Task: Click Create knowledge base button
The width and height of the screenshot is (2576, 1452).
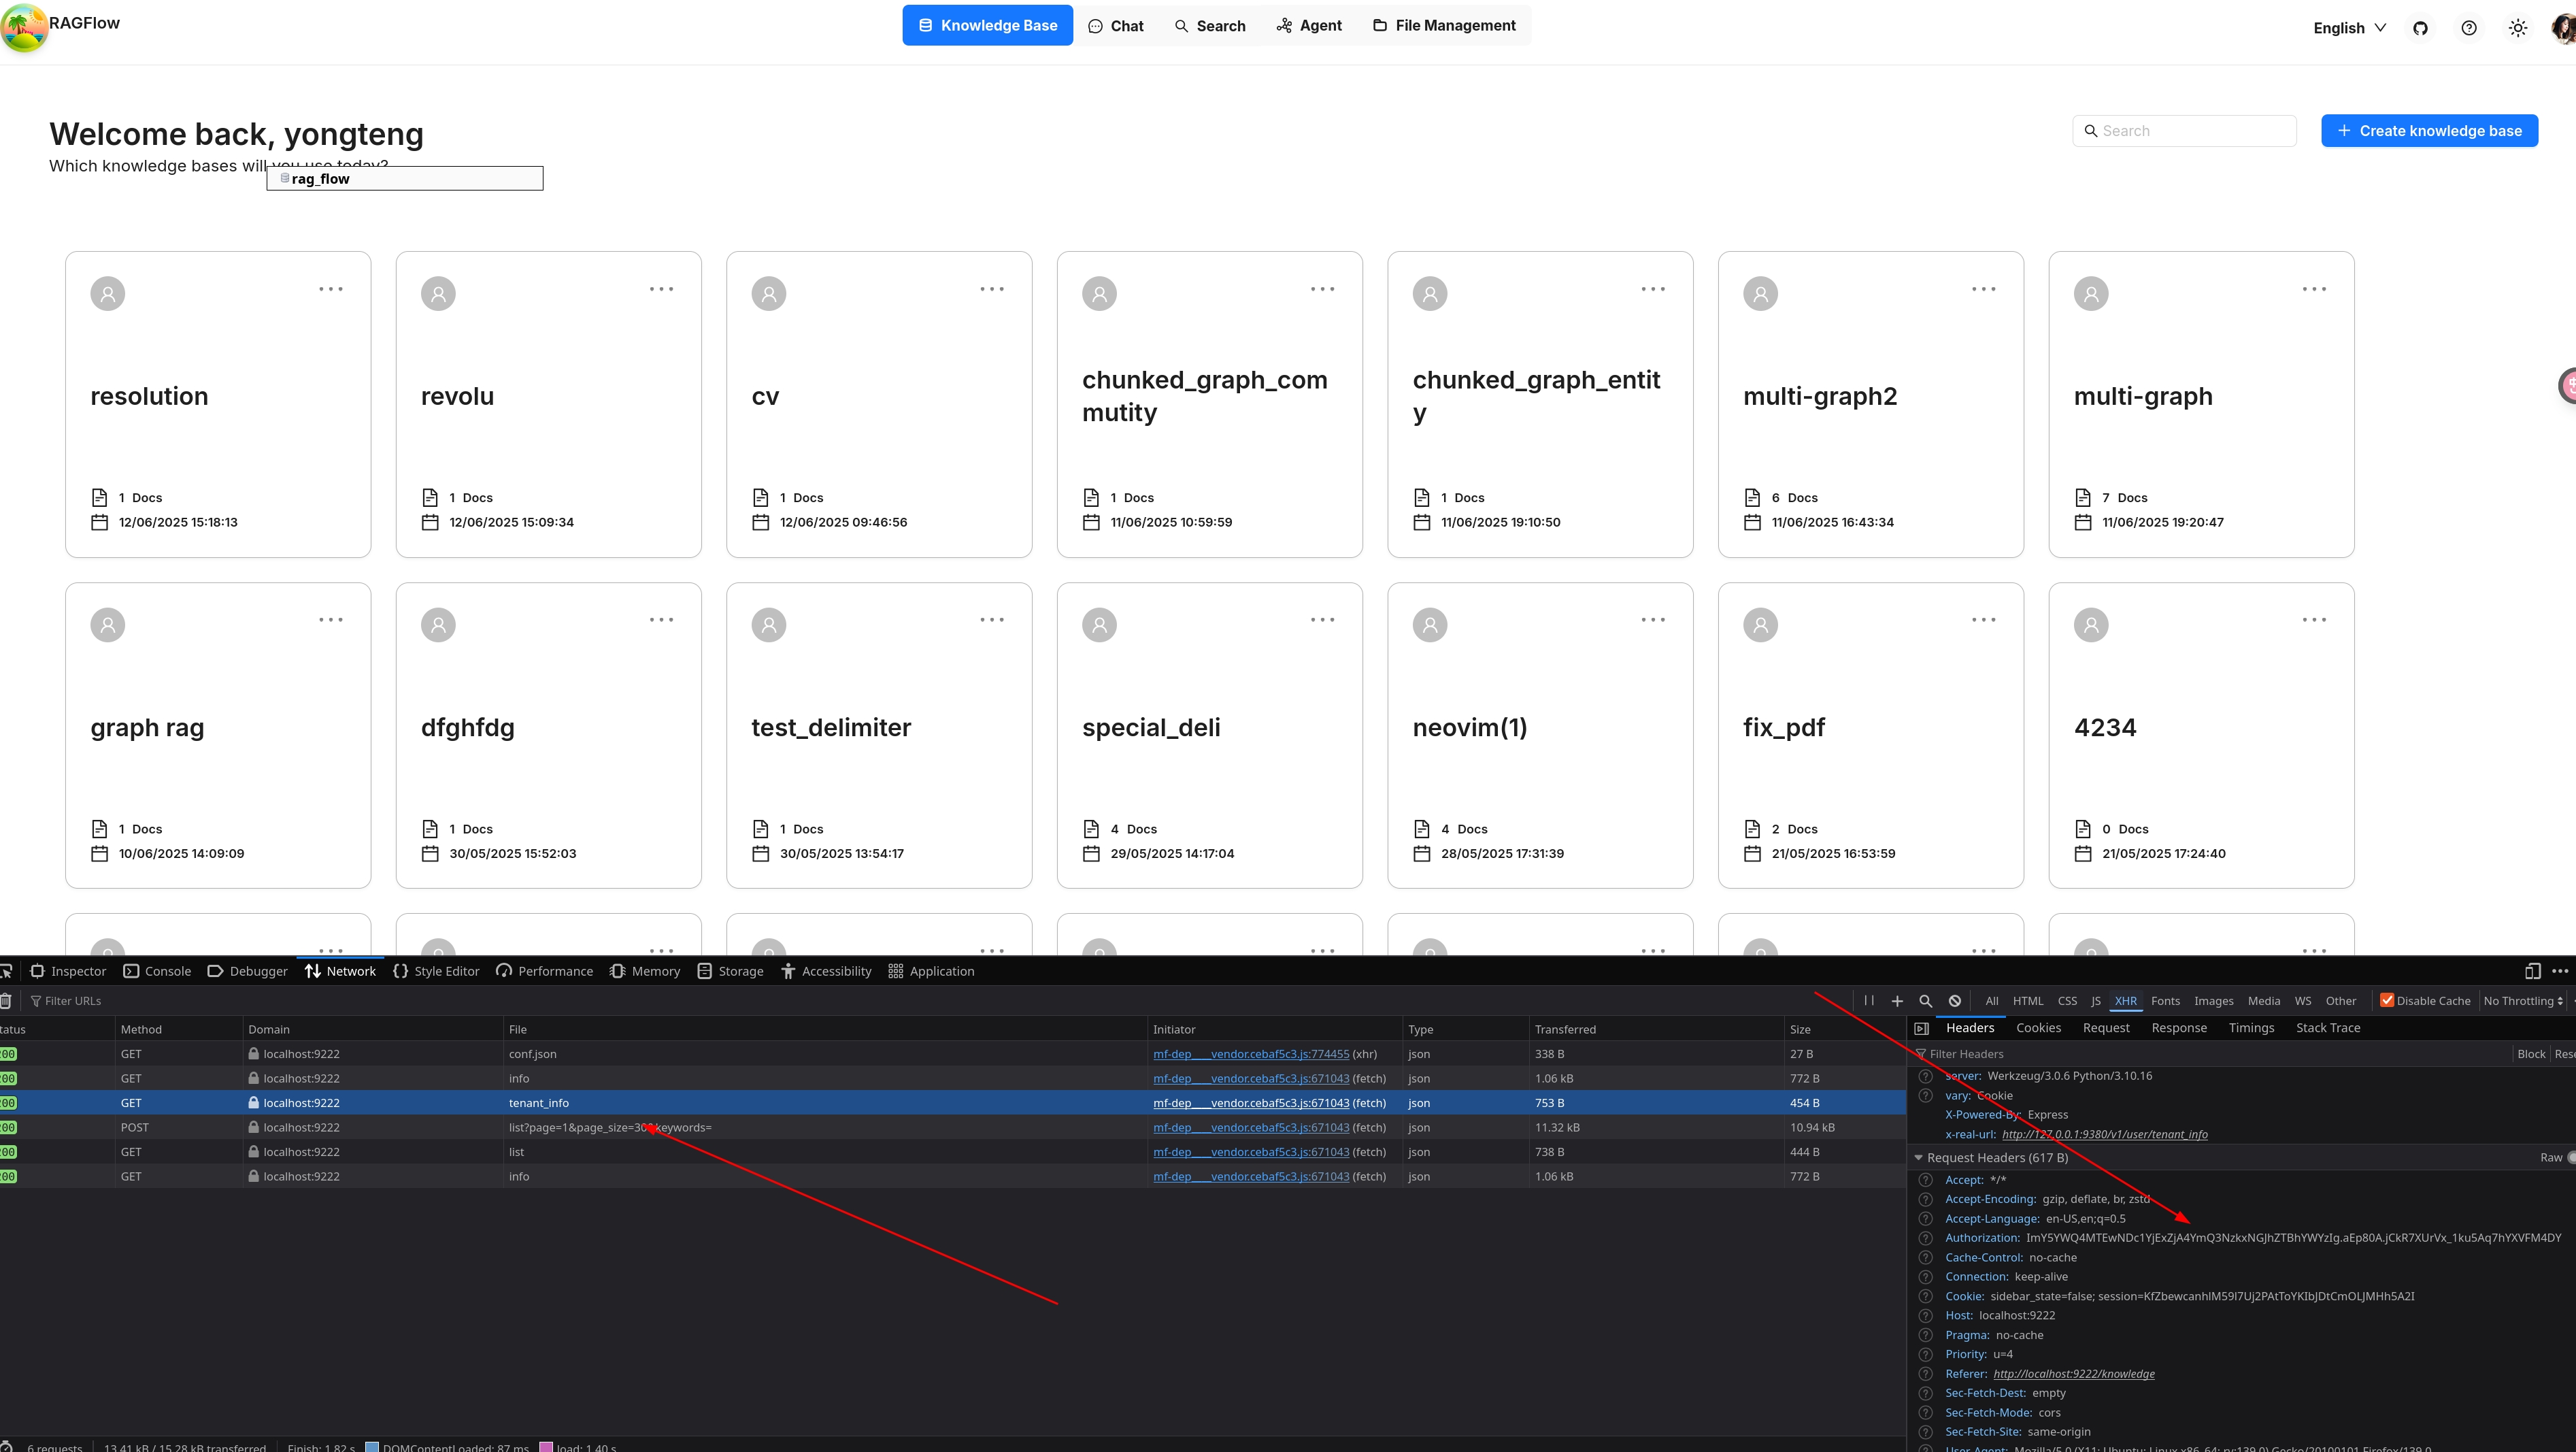Action: click(2429, 131)
